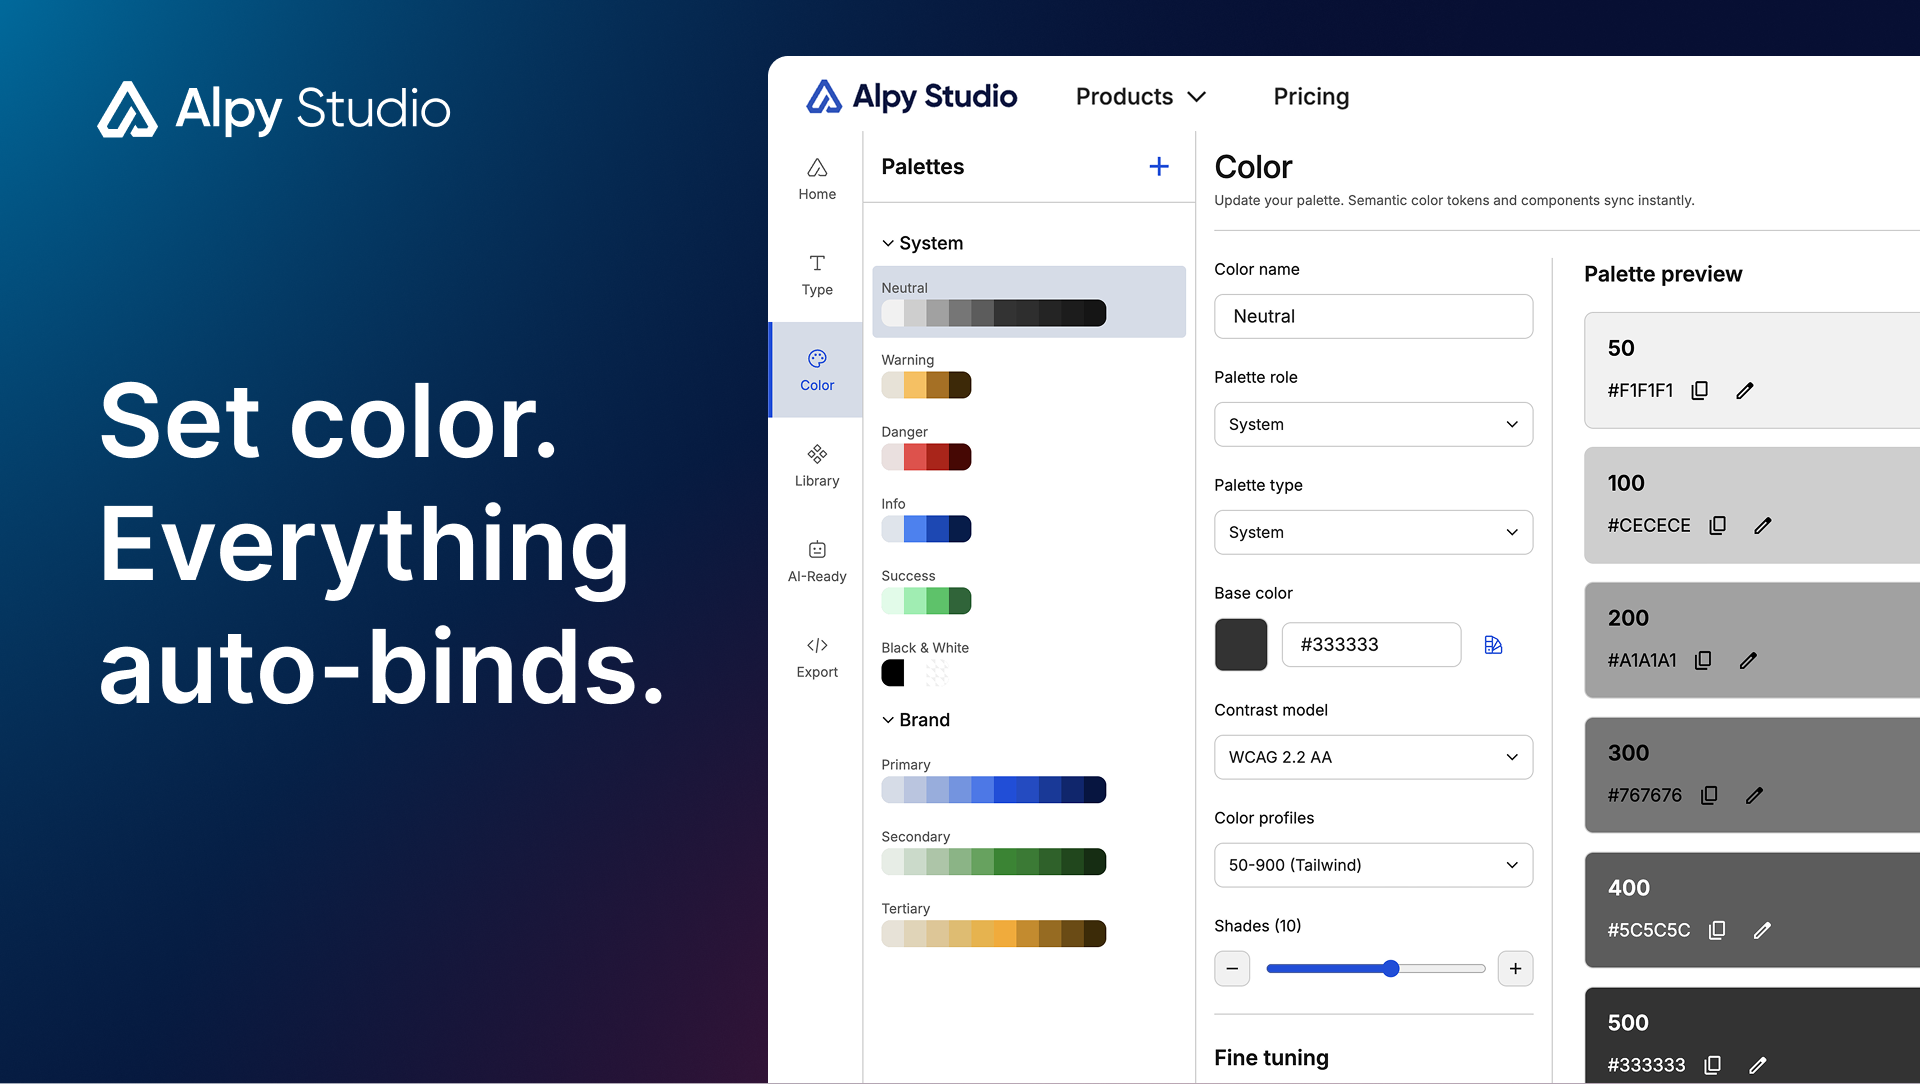Open the Export sidebar section

click(x=817, y=657)
